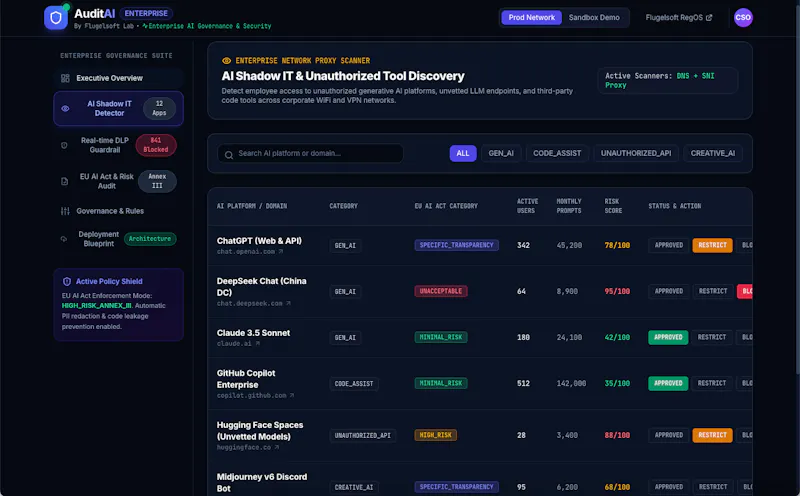The image size is (800, 496).
Task: Select the ALL category filter
Action: pos(463,153)
